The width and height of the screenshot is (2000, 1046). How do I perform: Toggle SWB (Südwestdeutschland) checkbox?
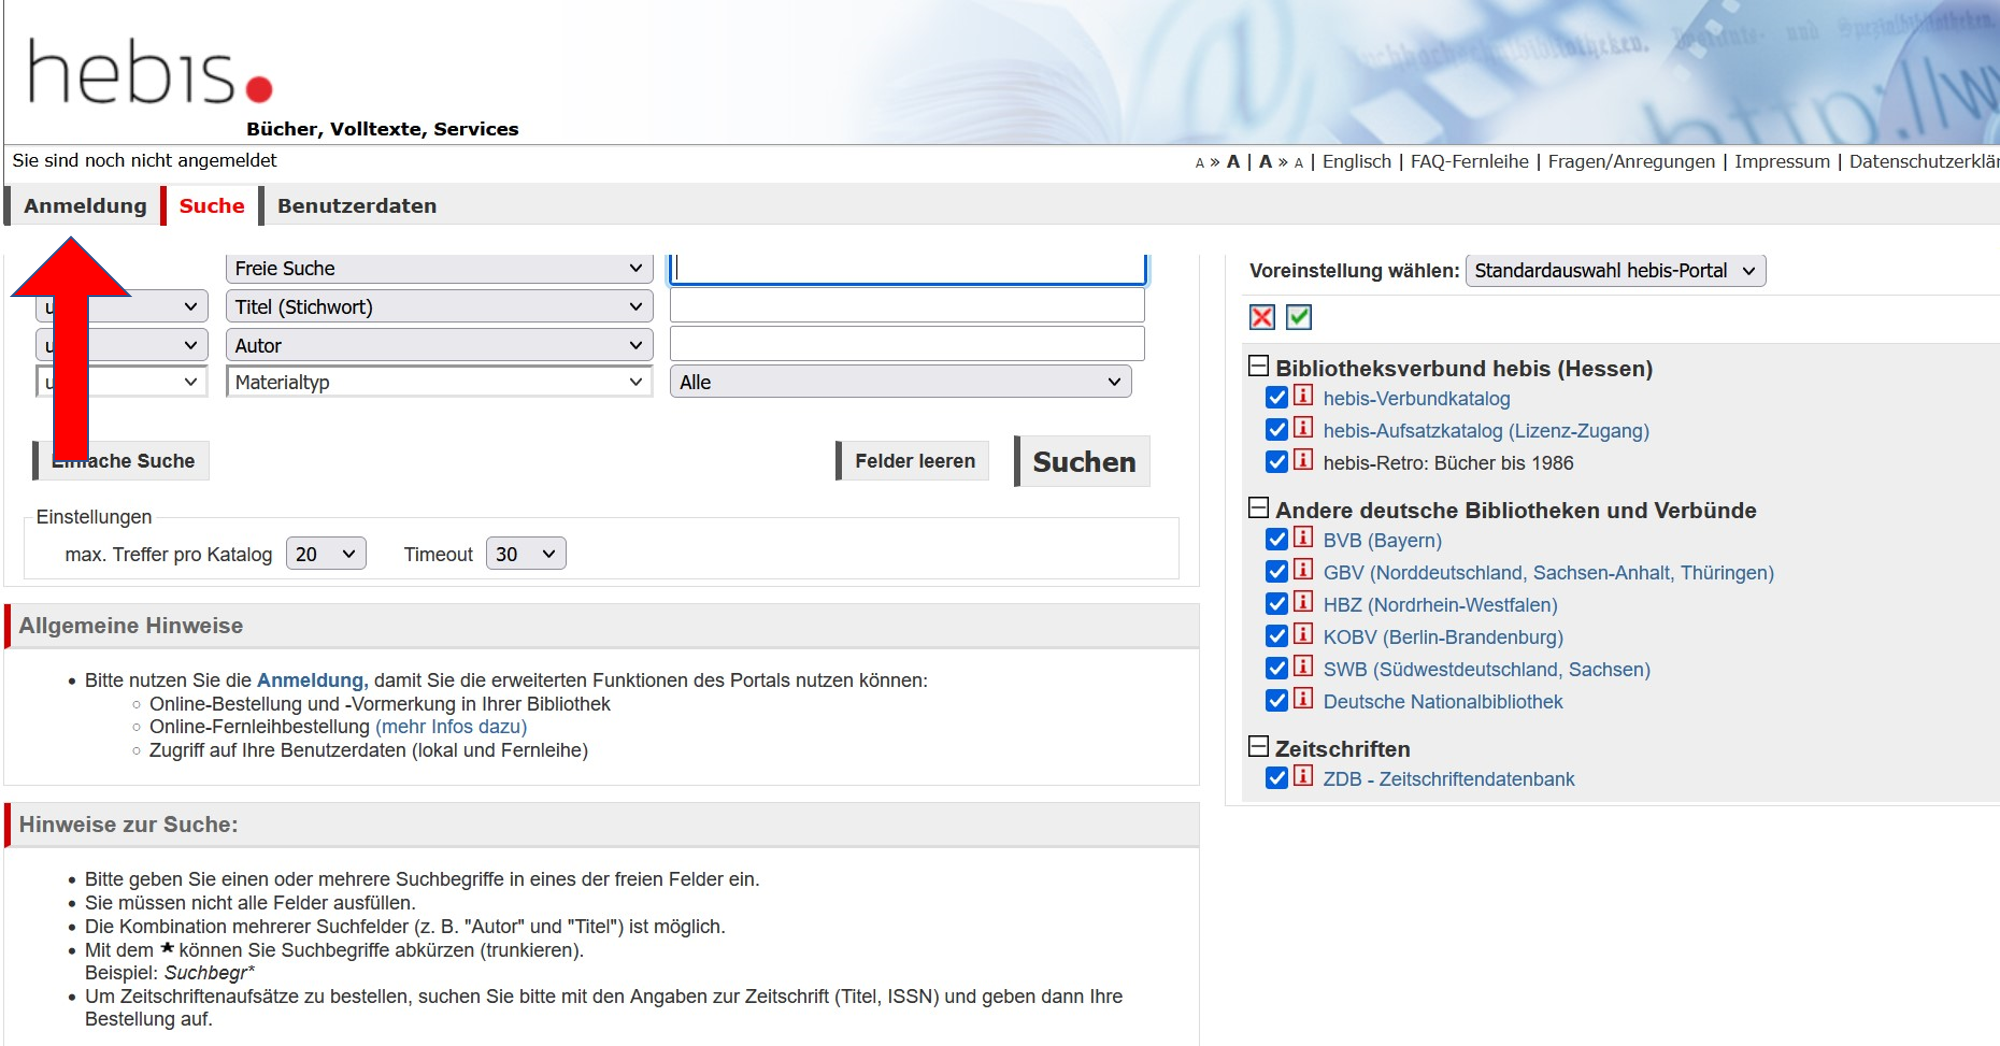pos(1276,668)
